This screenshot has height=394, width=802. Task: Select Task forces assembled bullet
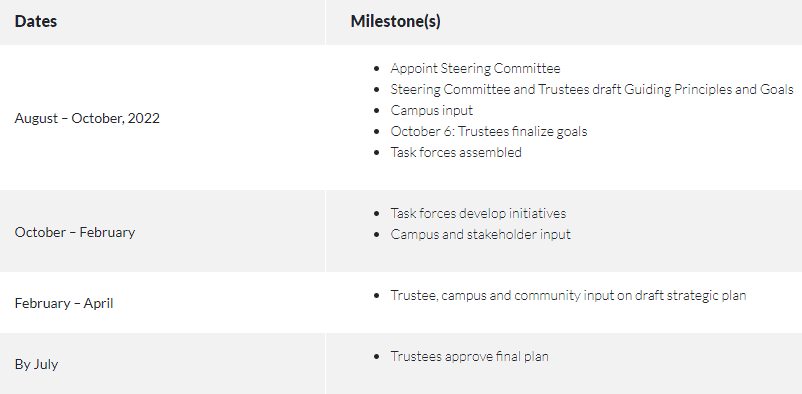[456, 152]
